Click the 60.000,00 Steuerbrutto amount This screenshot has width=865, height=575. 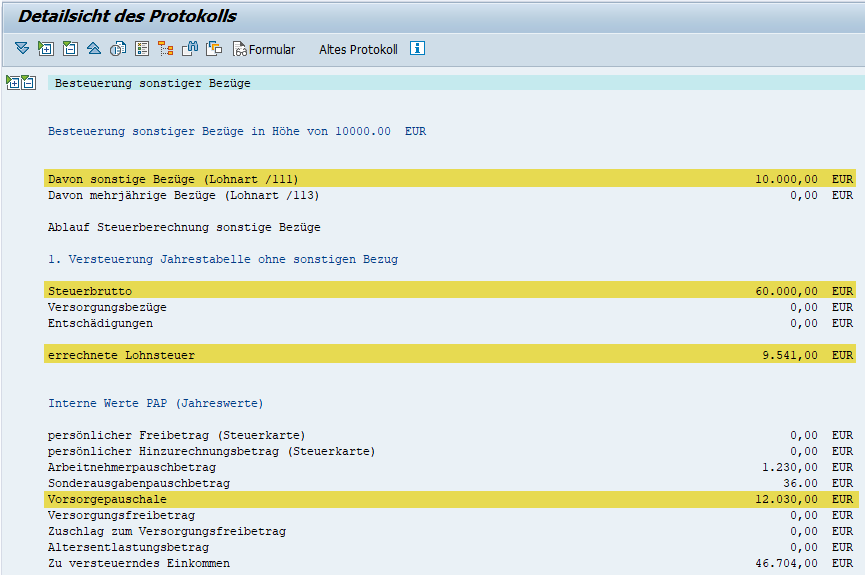point(787,291)
